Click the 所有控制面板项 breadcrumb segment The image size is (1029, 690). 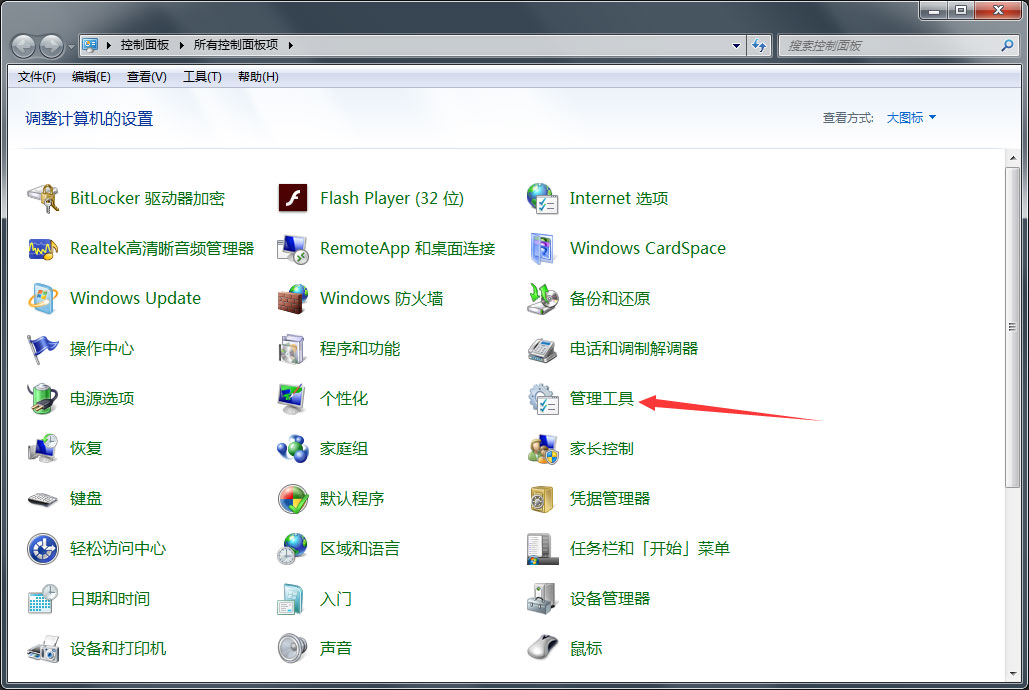click(x=236, y=45)
